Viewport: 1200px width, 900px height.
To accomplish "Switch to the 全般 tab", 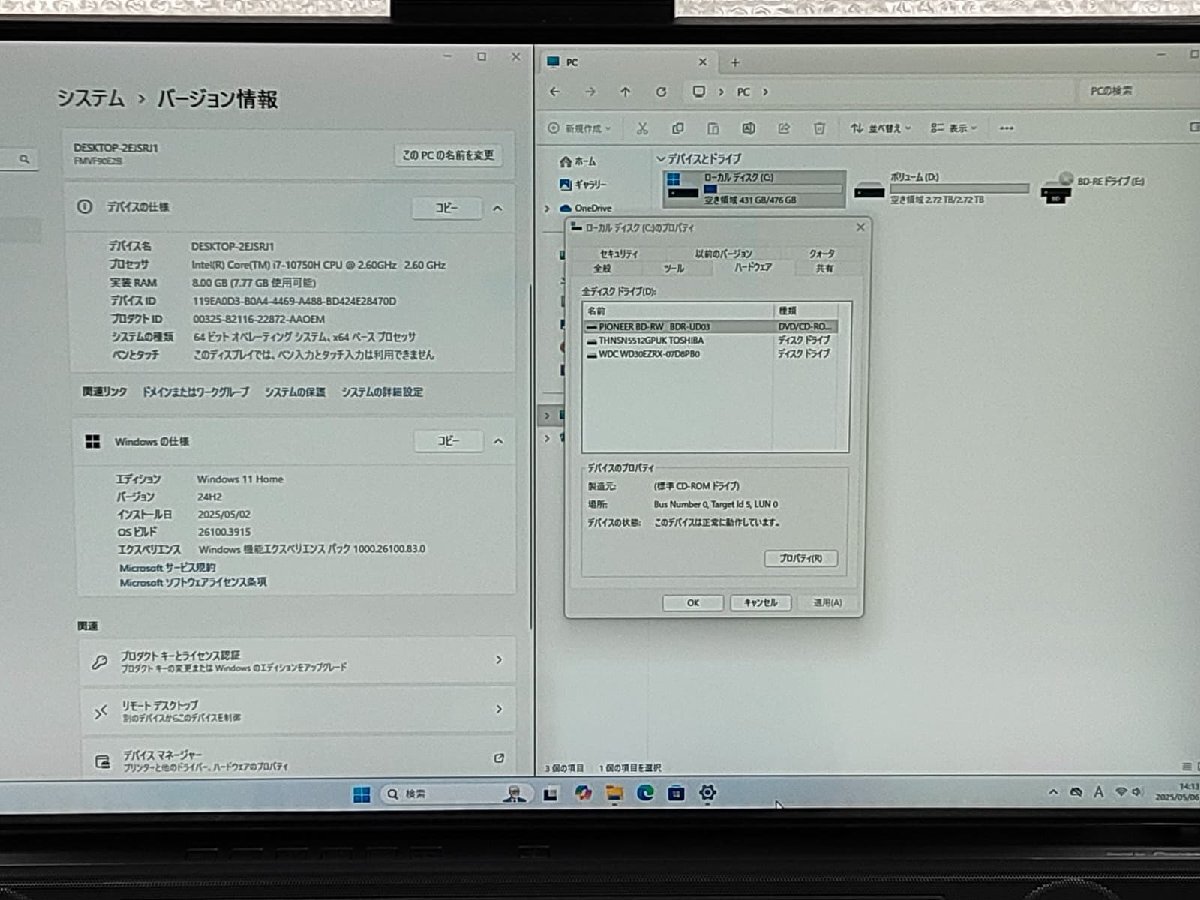I will [602, 268].
